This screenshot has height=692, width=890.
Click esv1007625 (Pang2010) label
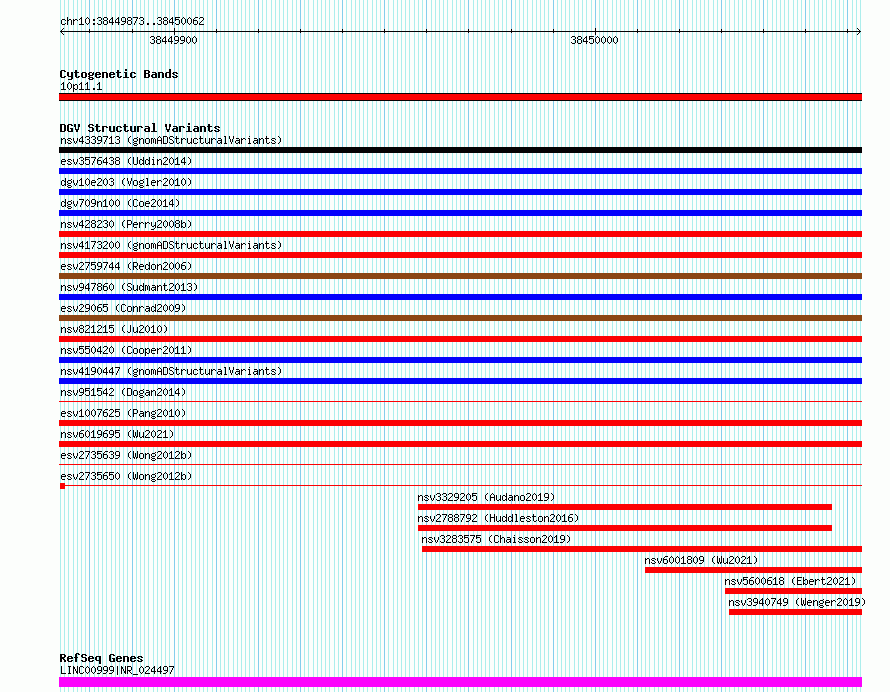click(x=123, y=413)
